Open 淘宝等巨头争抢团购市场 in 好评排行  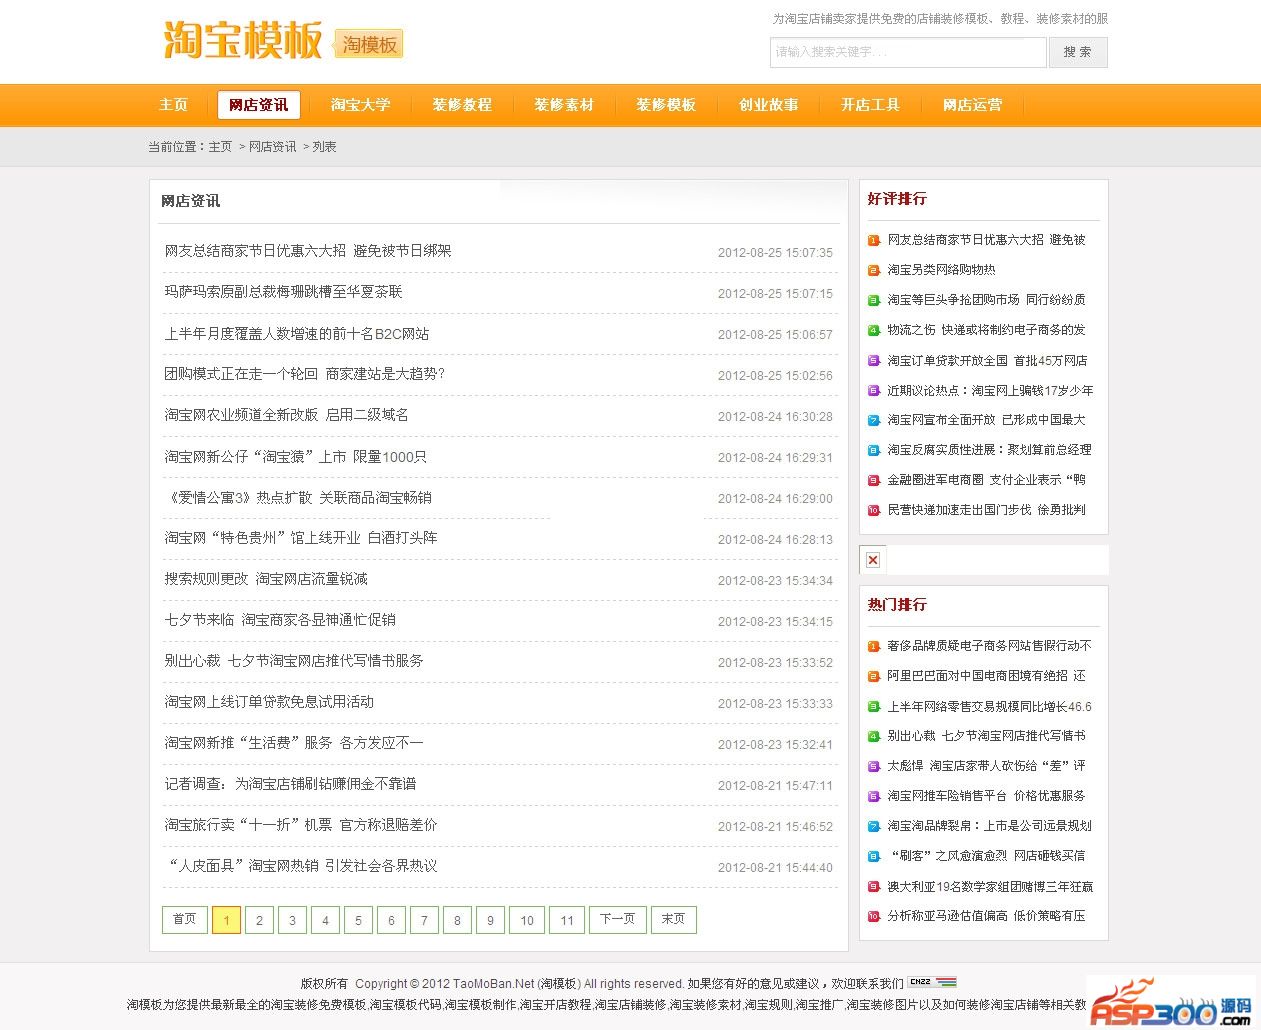tap(986, 300)
